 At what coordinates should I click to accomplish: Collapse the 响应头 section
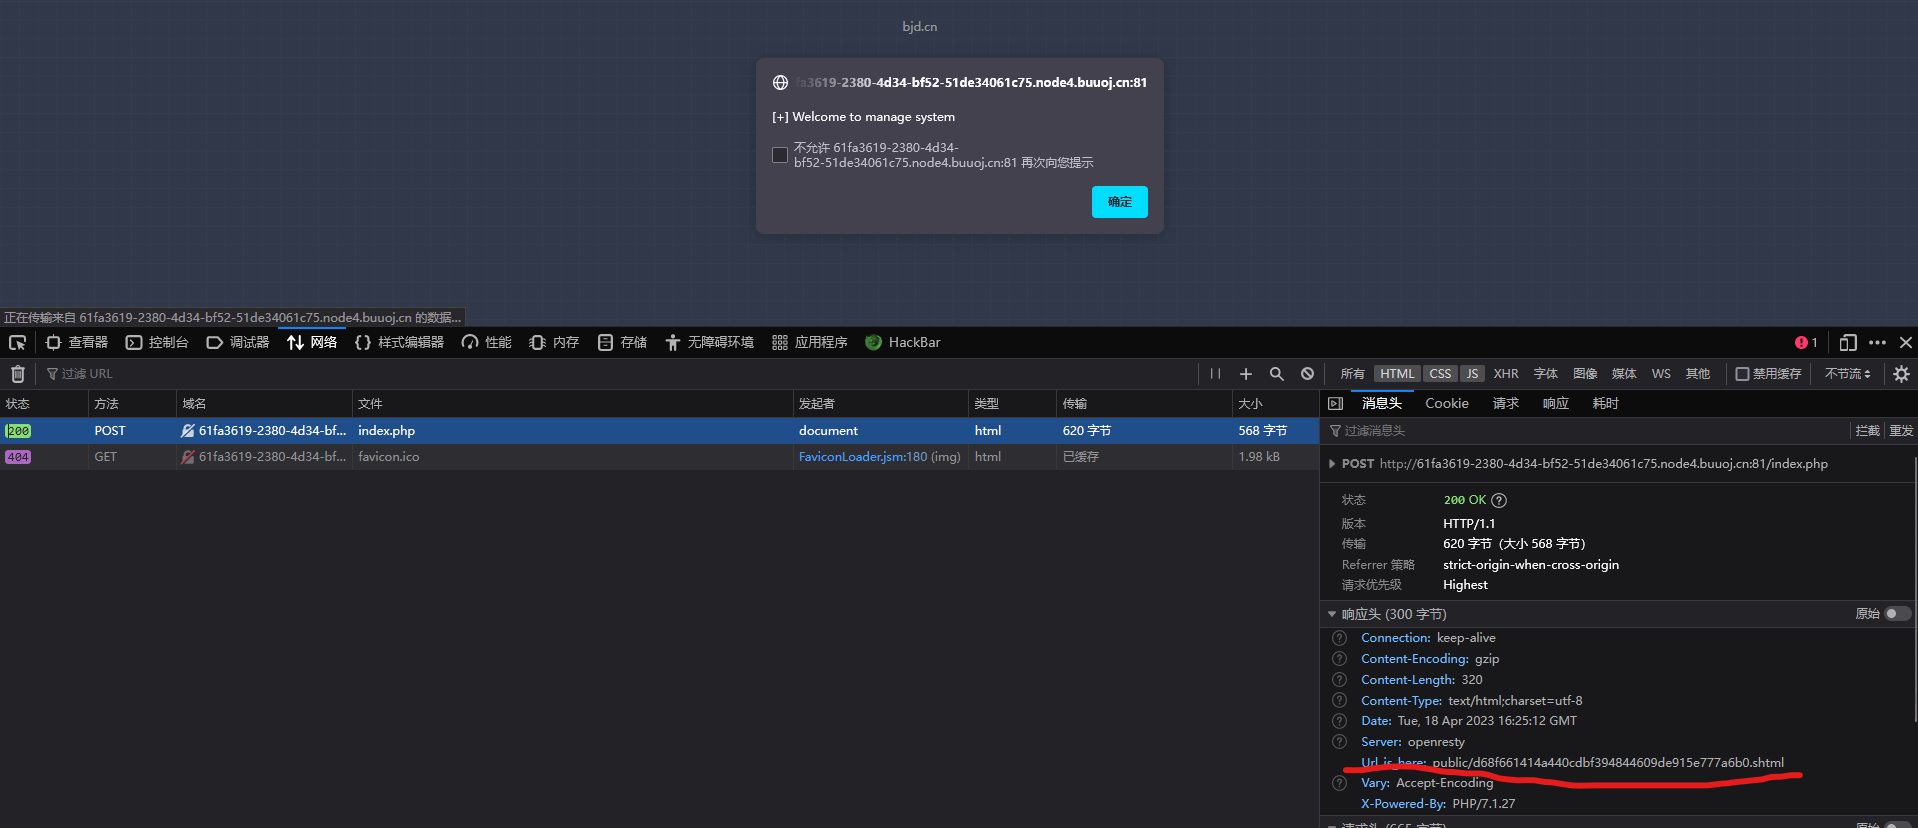pyautogui.click(x=1332, y=614)
